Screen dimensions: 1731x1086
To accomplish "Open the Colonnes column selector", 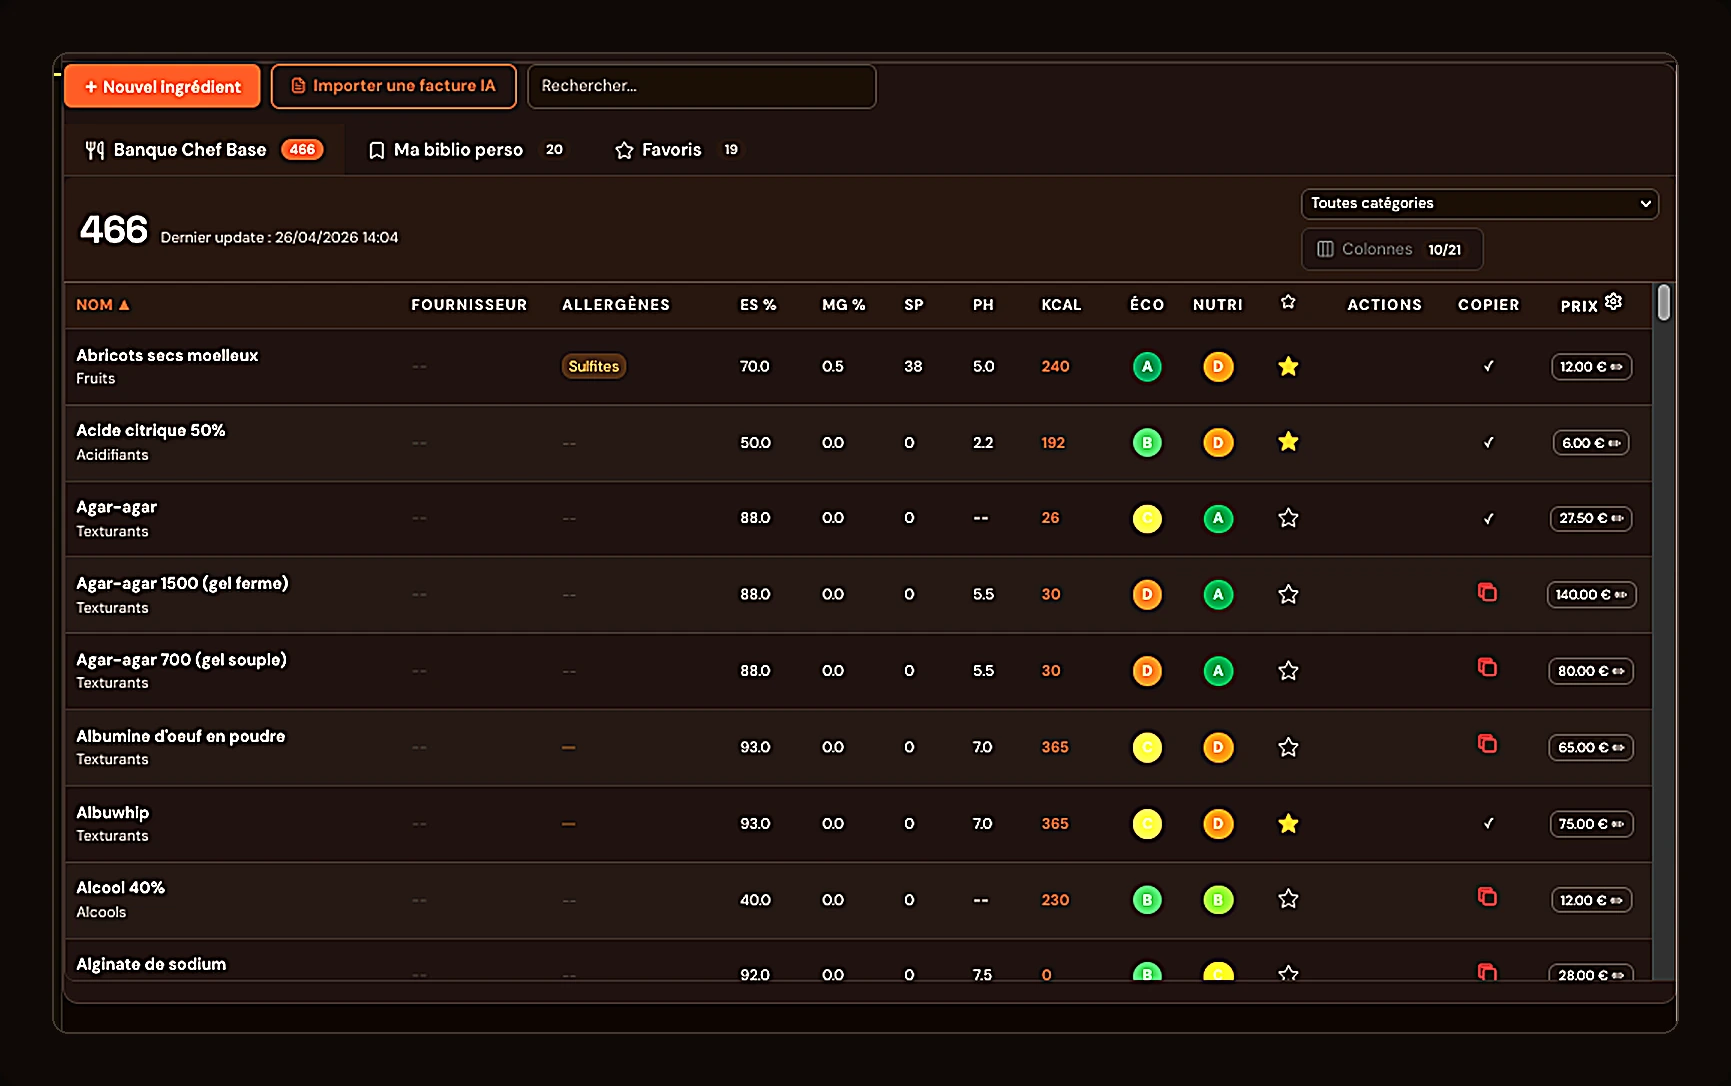I will click(x=1391, y=249).
